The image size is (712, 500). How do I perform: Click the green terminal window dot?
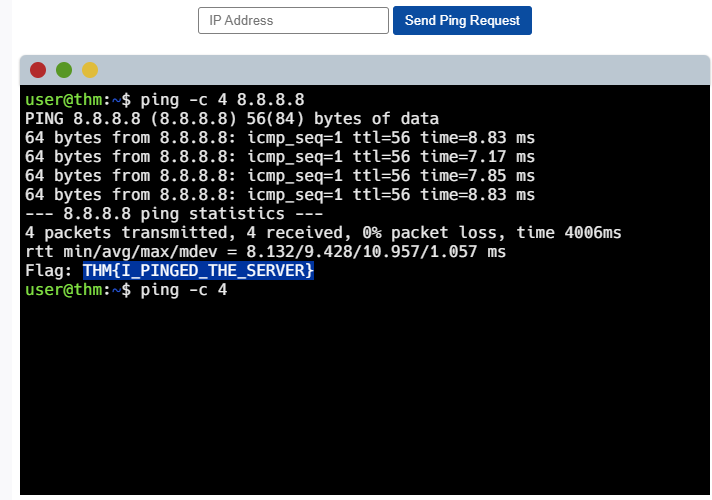click(64, 70)
